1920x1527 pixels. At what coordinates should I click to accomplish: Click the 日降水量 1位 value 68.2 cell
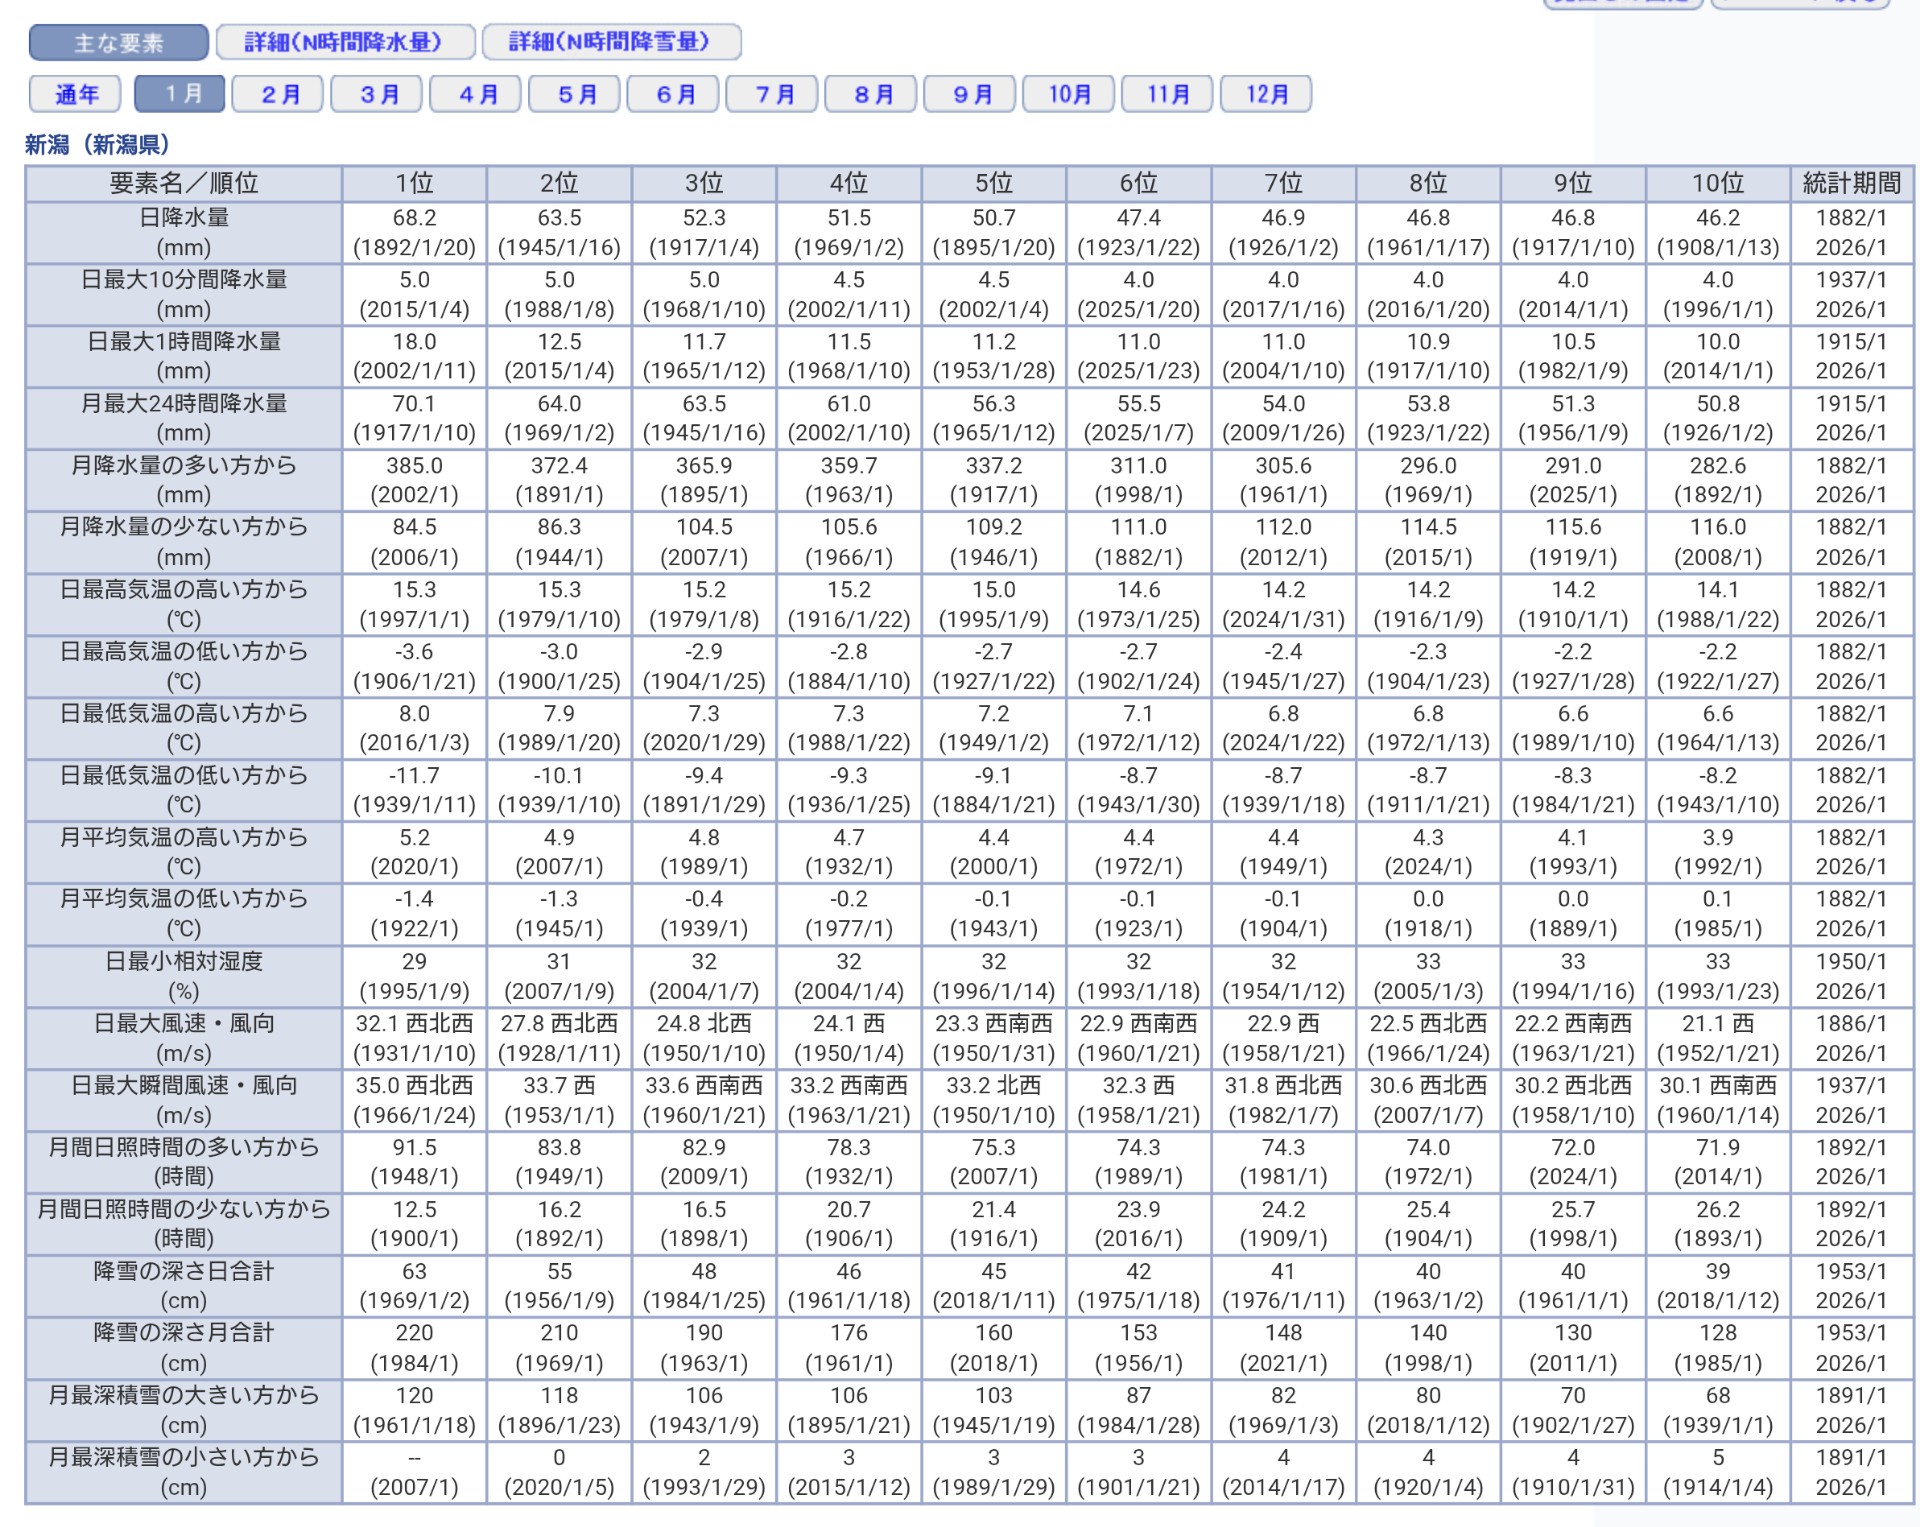[414, 218]
